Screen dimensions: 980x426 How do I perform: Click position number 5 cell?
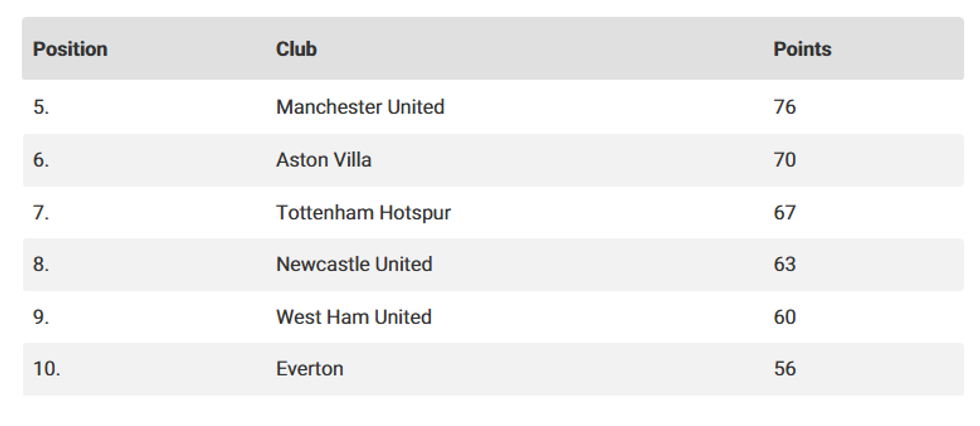41,107
